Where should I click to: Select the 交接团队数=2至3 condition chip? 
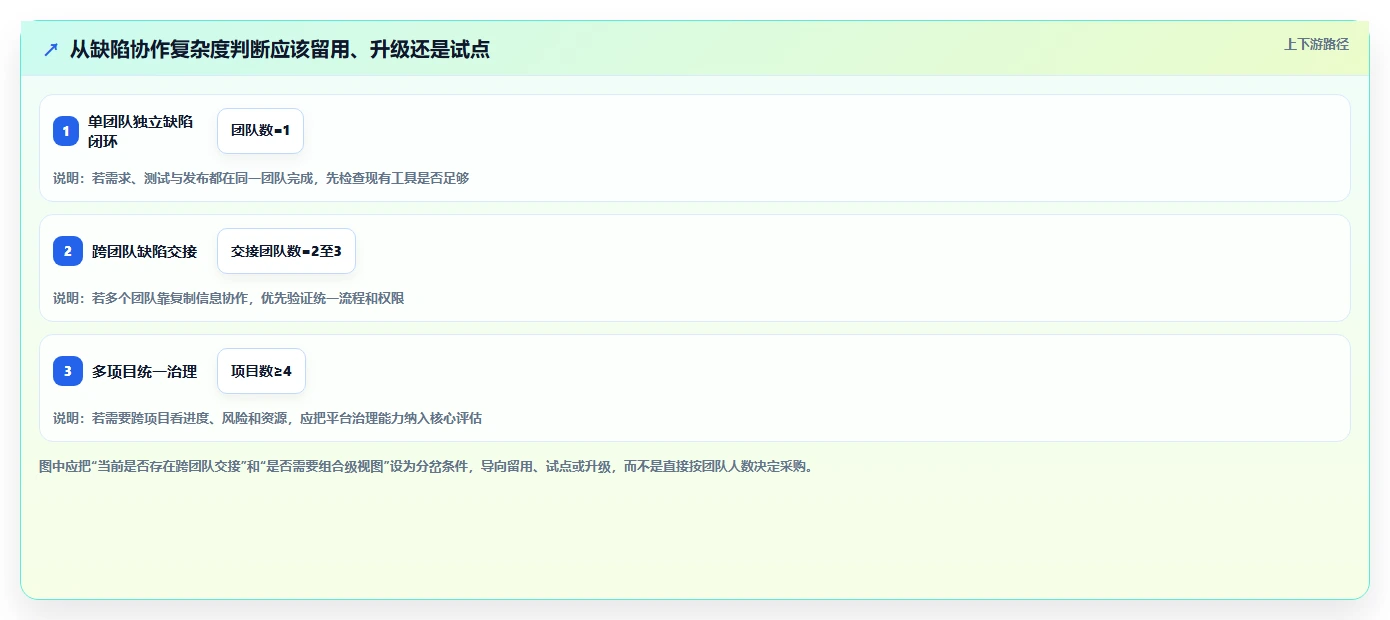pos(286,251)
